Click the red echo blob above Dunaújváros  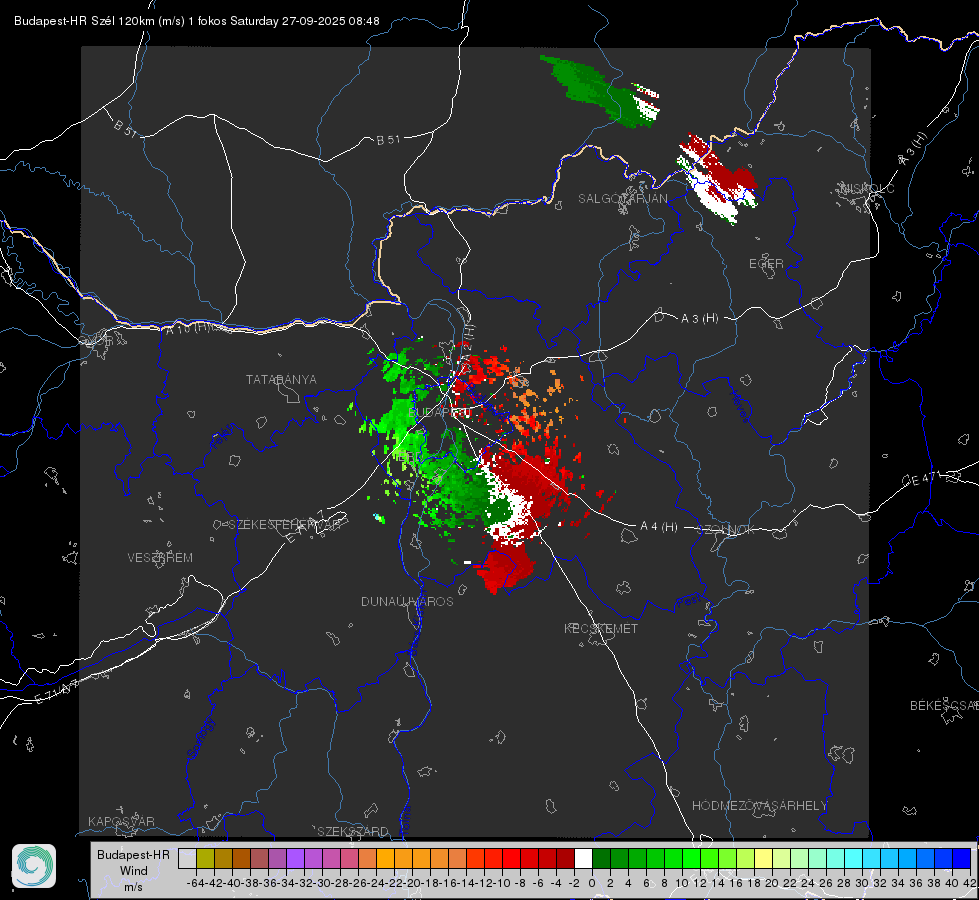coord(506,570)
